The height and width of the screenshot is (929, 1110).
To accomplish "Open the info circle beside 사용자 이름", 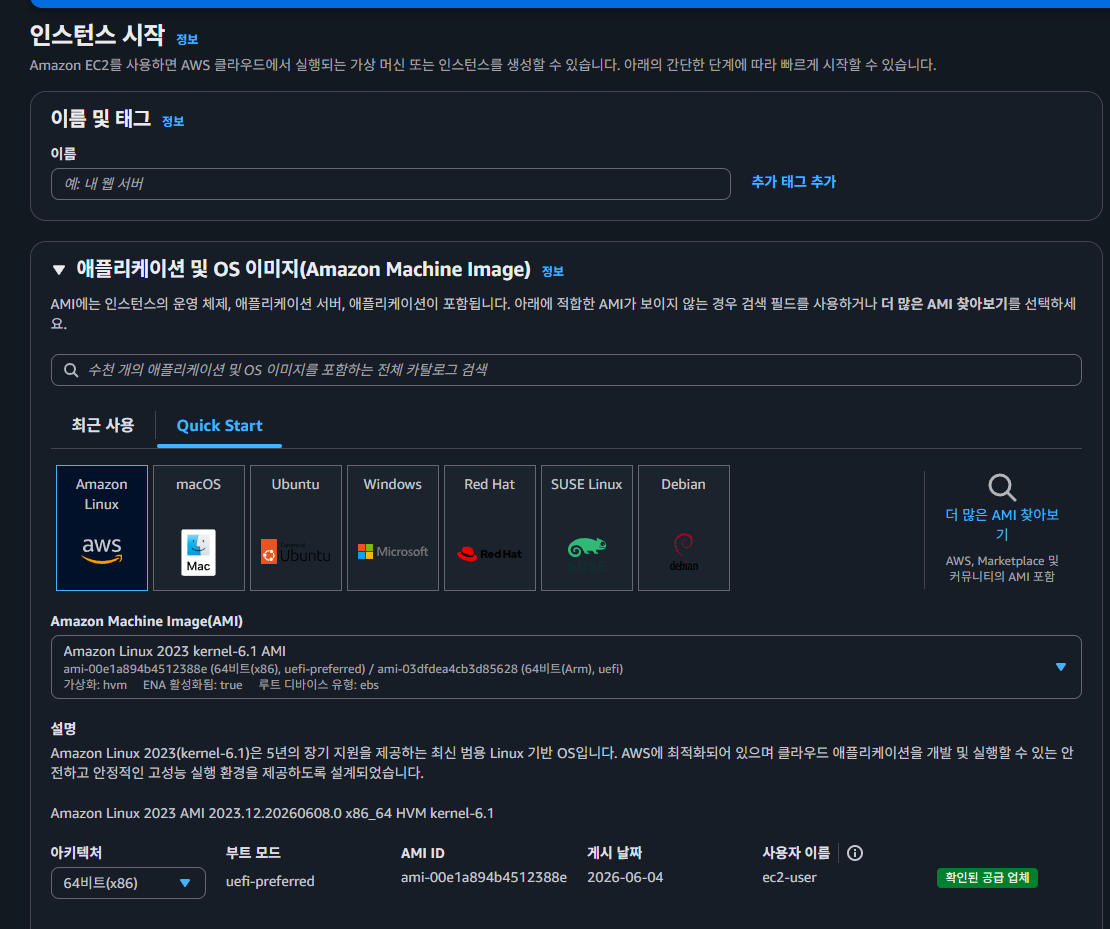I will [854, 853].
